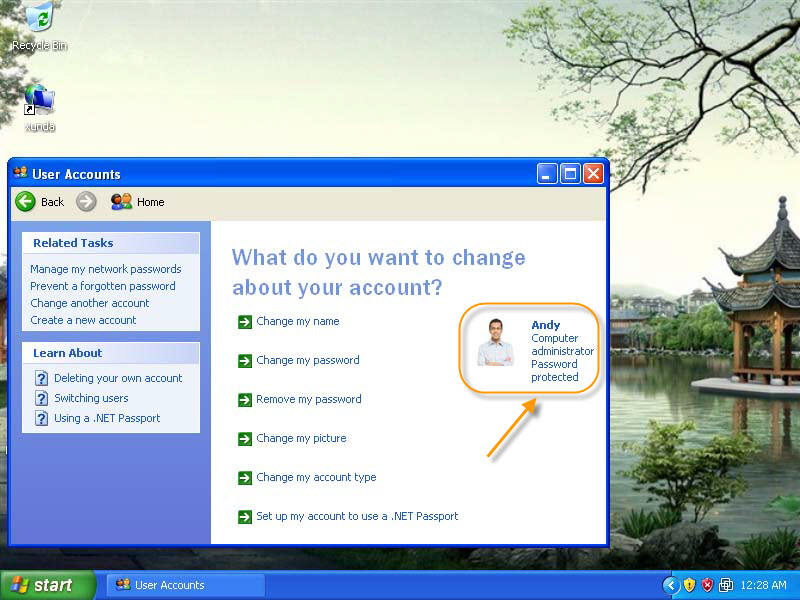Click green arrow beside .NET Passport setup

tap(245, 517)
